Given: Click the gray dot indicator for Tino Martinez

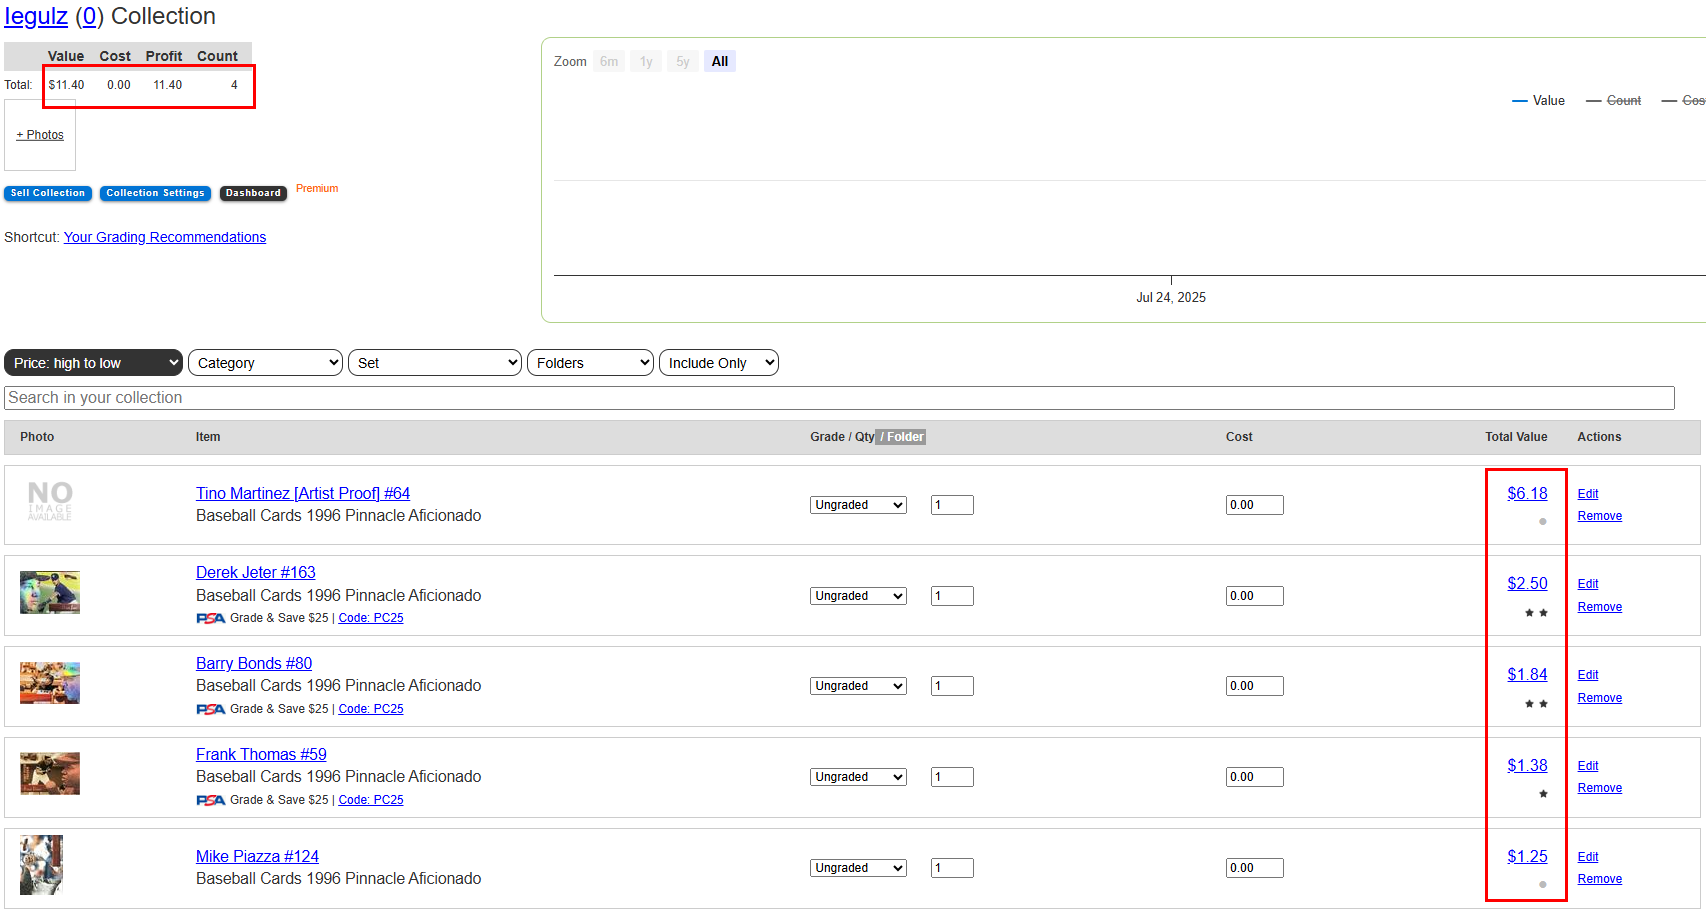Looking at the screenshot, I should click(x=1543, y=522).
